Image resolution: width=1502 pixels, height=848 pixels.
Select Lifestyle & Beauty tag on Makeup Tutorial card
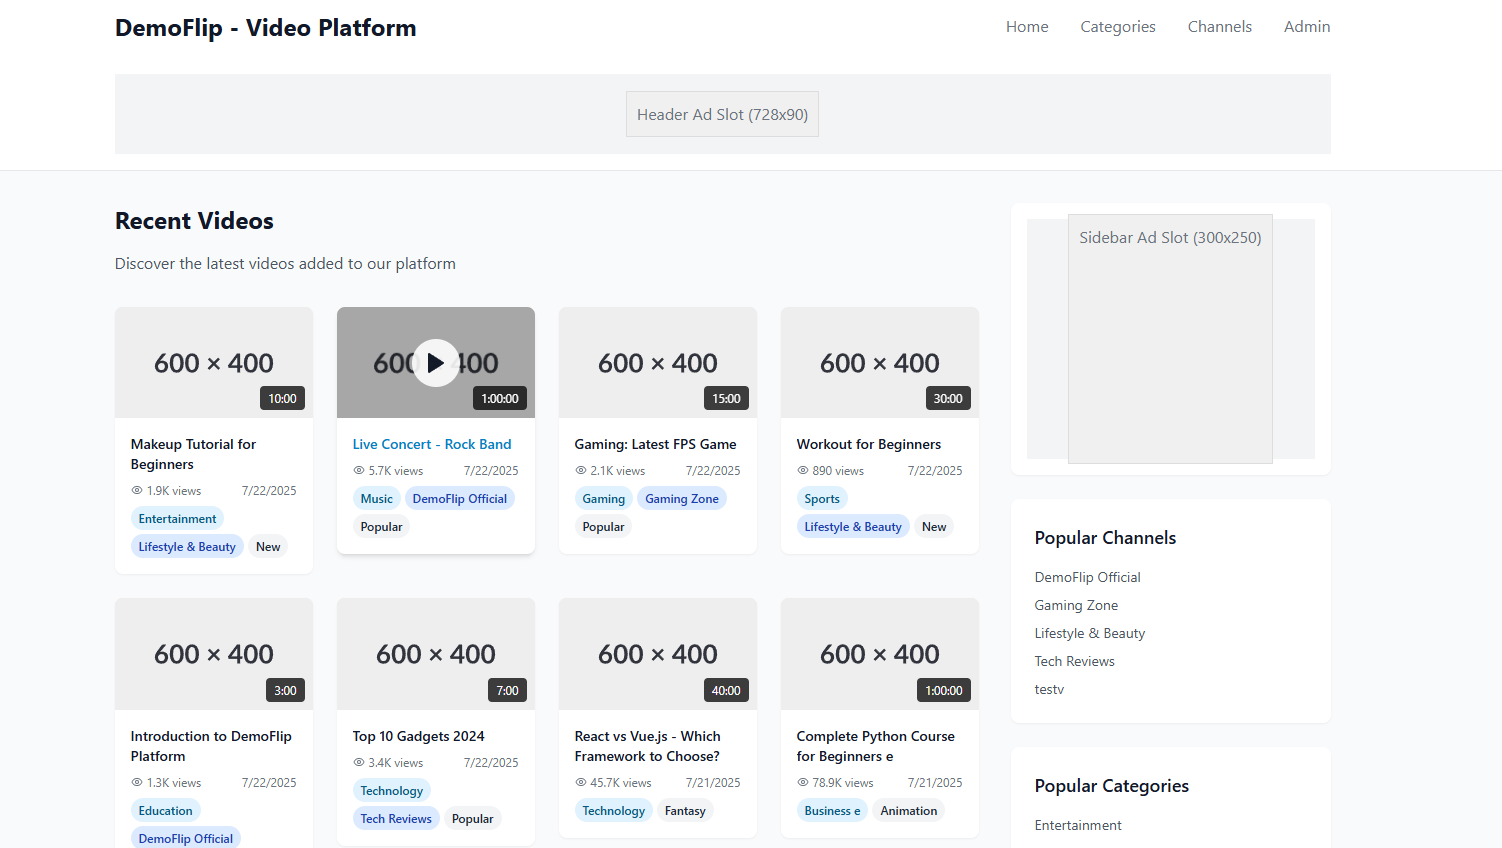(187, 547)
